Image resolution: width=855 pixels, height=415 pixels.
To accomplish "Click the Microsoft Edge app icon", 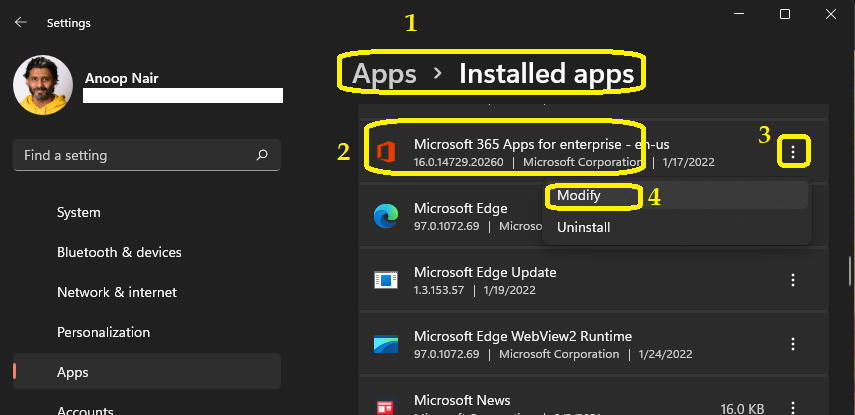I will [386, 216].
